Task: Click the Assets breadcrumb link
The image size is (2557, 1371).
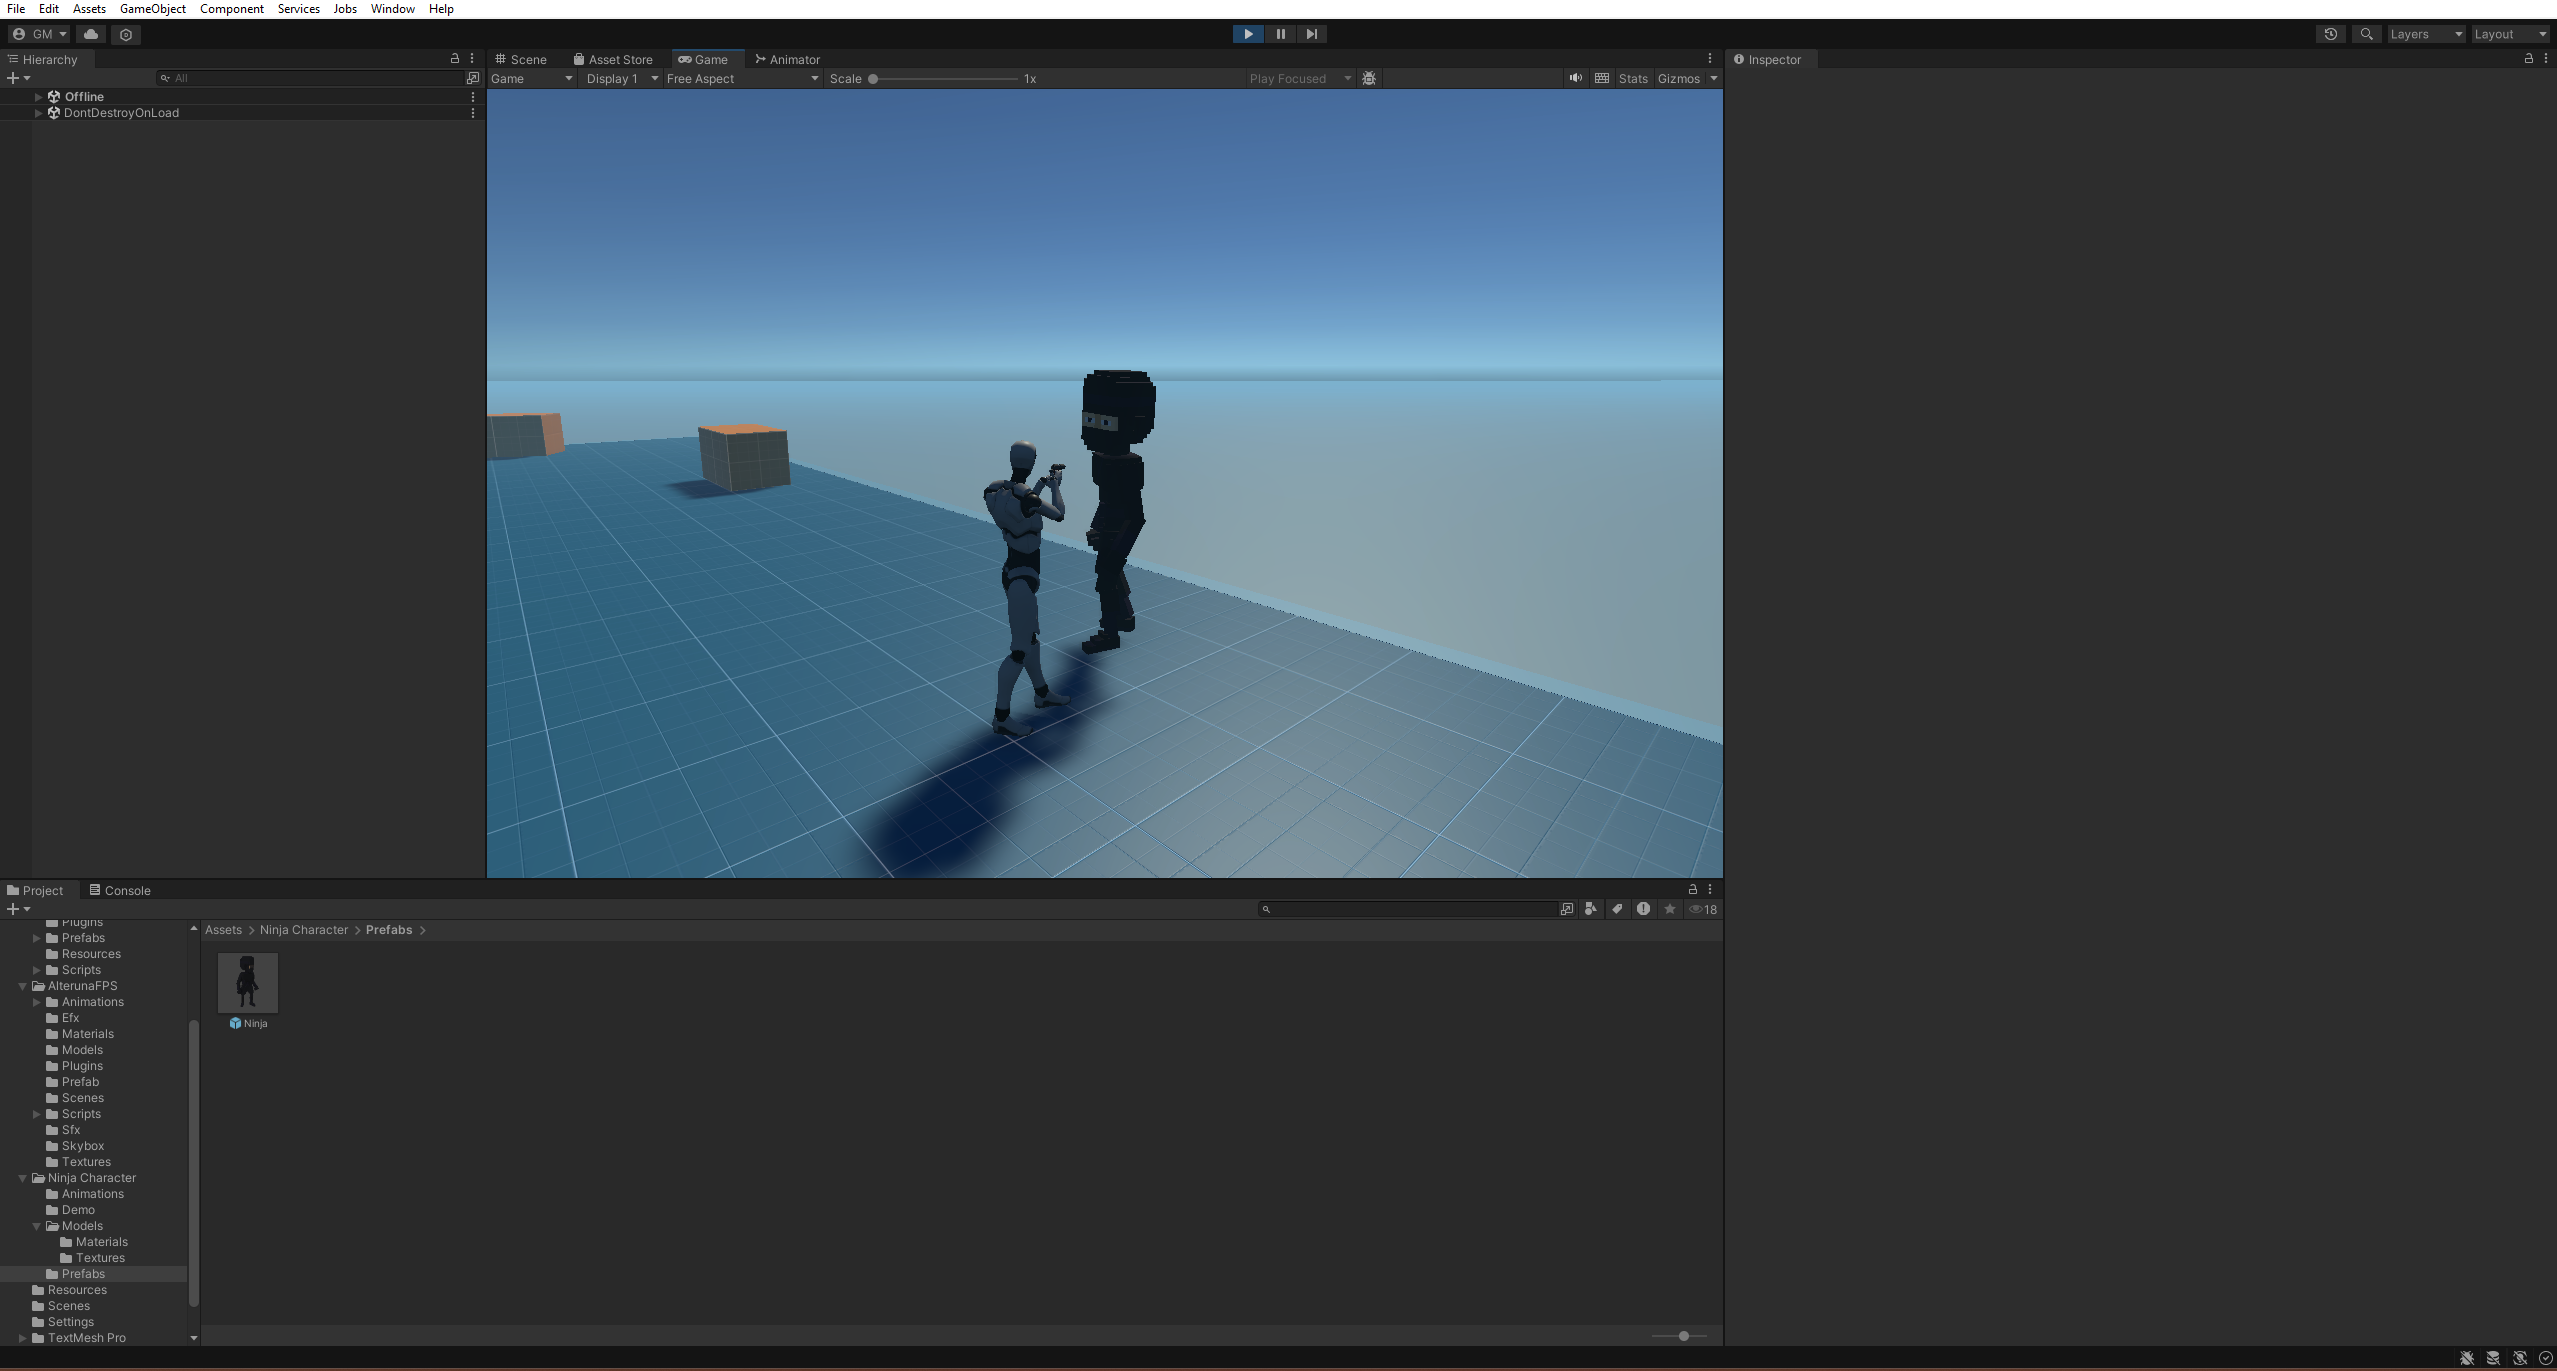Action: (223, 930)
